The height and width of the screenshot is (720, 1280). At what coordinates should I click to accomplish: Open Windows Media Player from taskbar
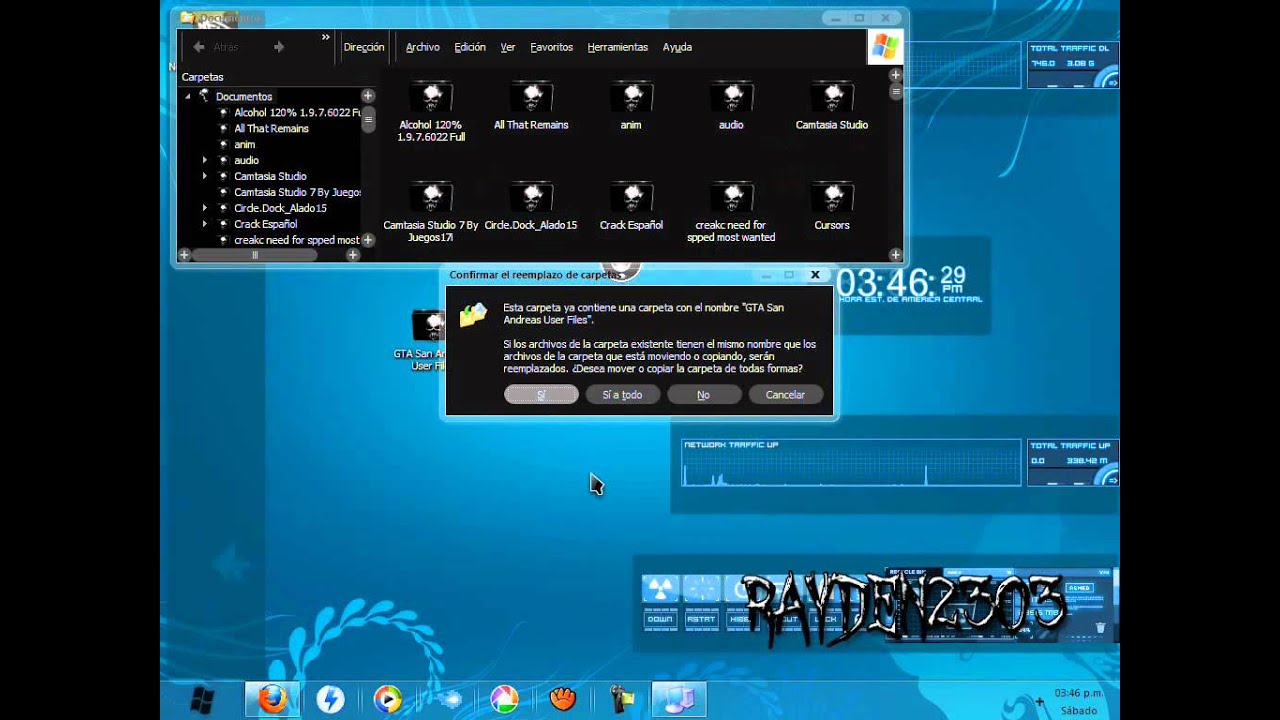tap(388, 699)
